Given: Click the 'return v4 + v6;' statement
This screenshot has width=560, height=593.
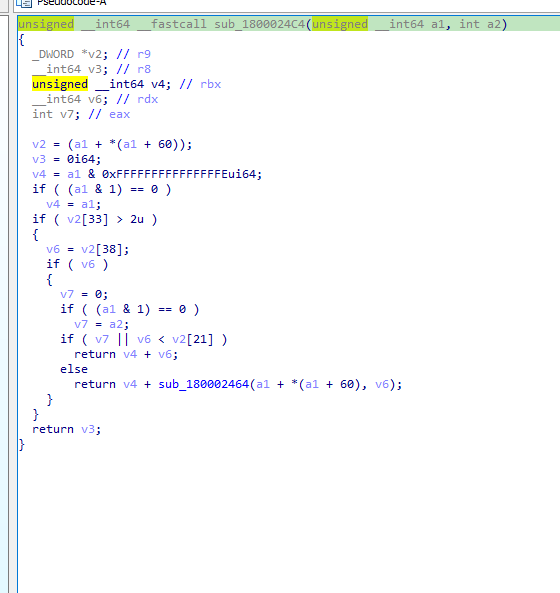Looking at the screenshot, I should pos(126,354).
